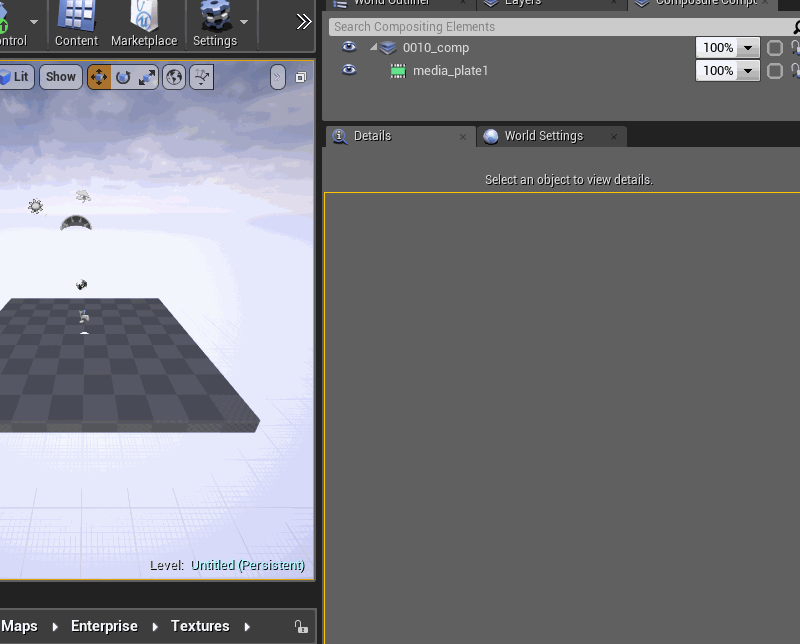Image resolution: width=800 pixels, height=644 pixels.
Task: Open the Marketplace from toolbar
Action: coord(144,23)
